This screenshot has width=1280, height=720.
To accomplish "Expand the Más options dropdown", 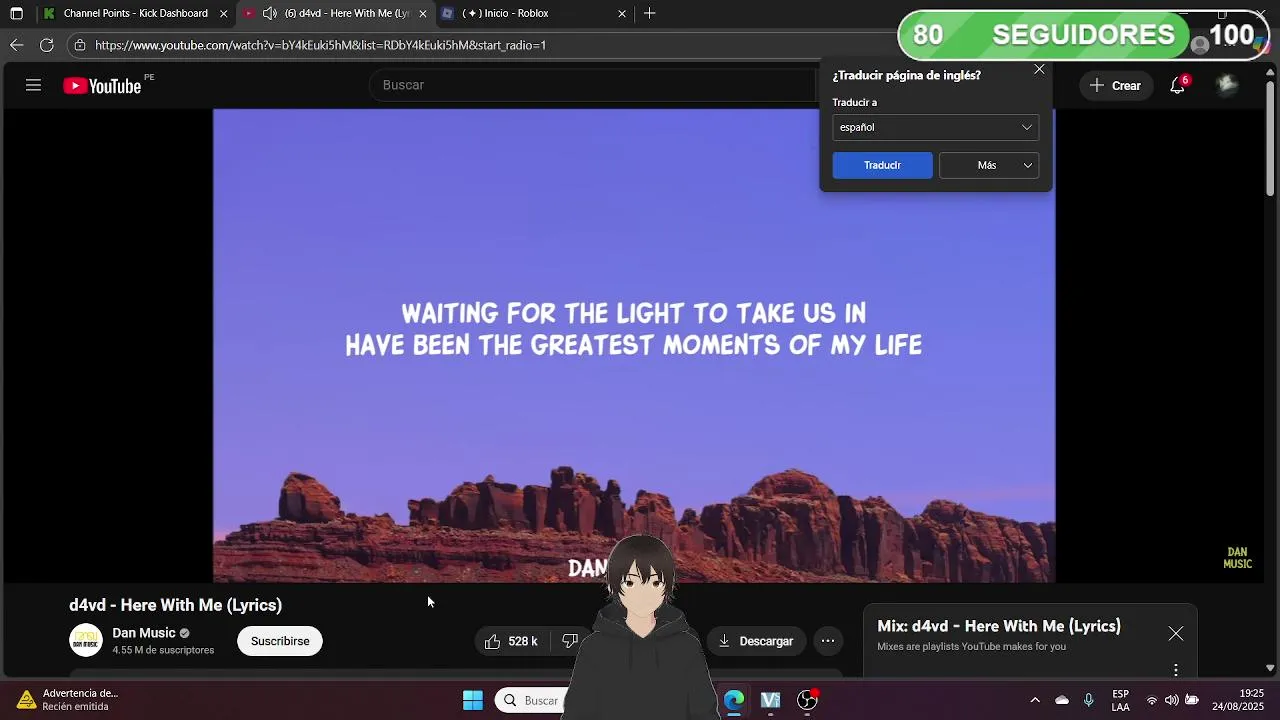I will click(989, 165).
